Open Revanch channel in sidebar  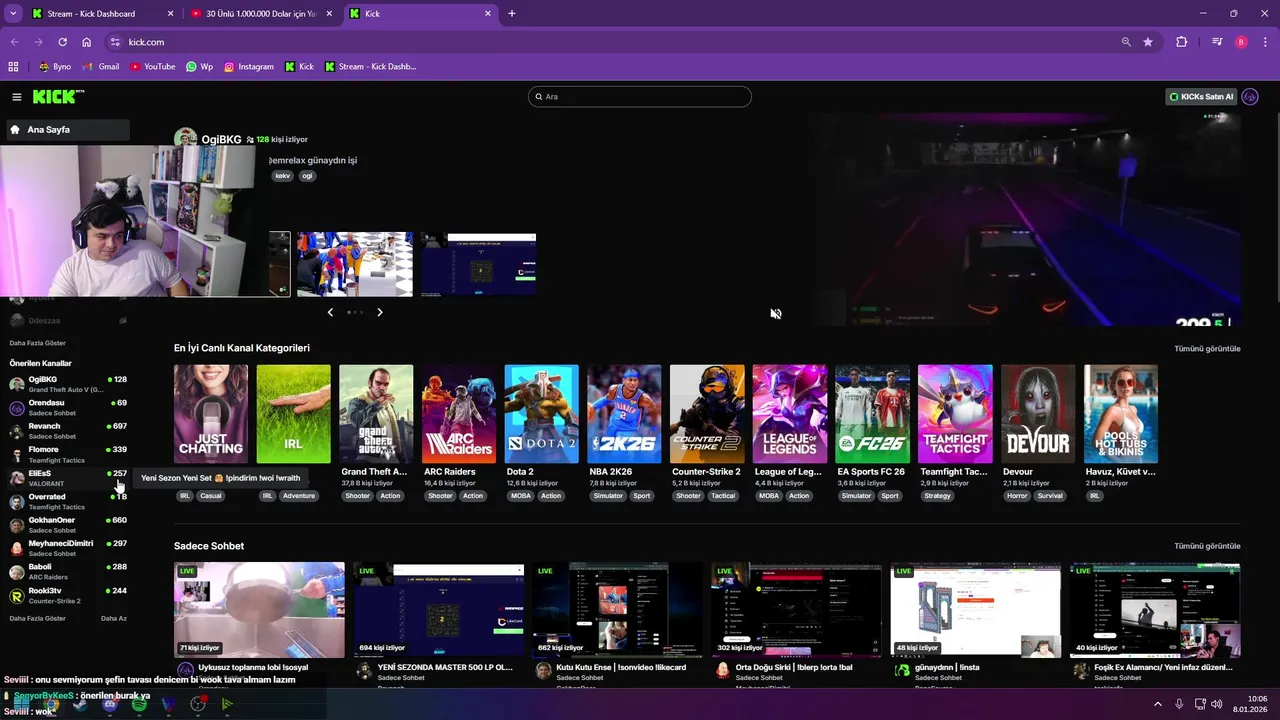pos(68,431)
